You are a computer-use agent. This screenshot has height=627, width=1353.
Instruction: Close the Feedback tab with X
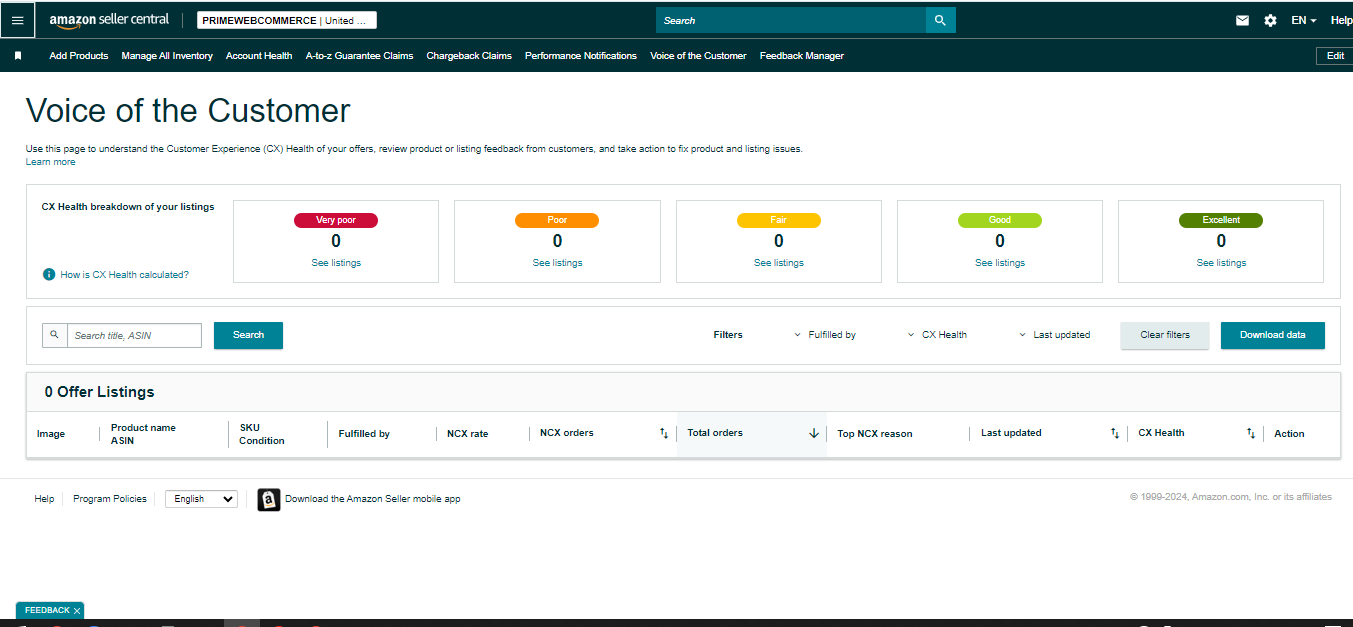point(77,611)
